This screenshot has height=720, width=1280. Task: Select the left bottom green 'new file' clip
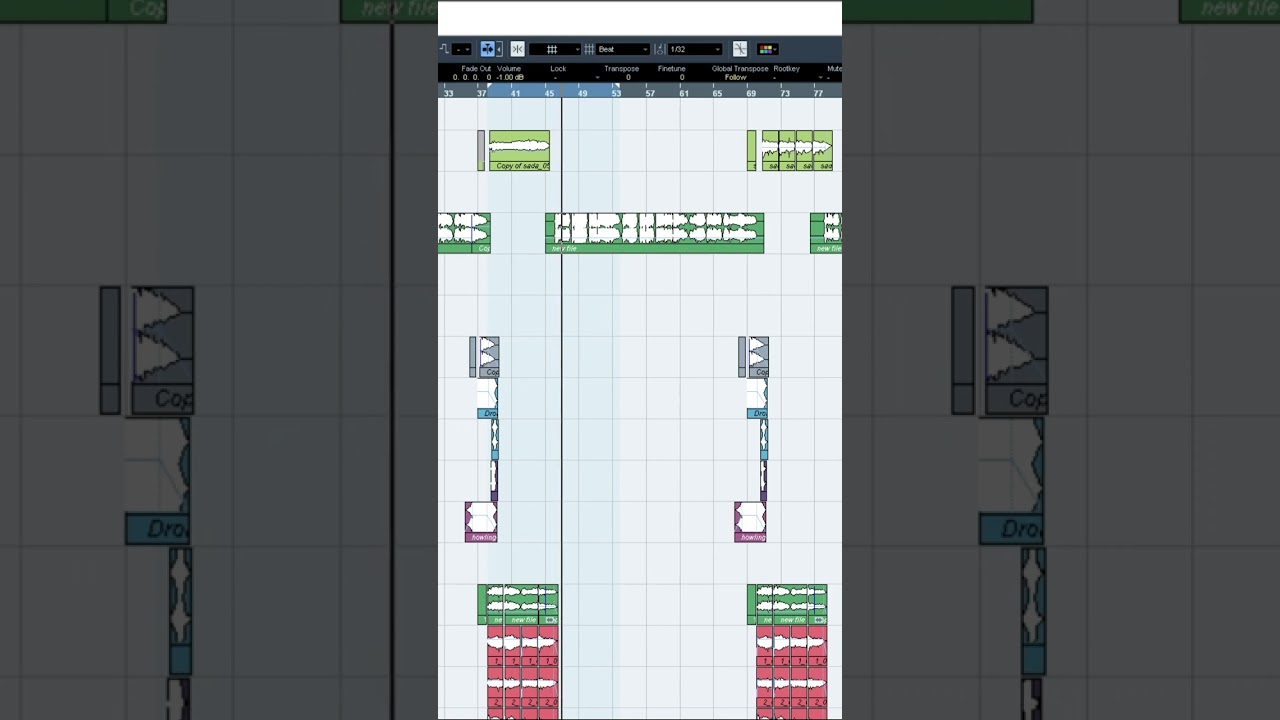518,605
